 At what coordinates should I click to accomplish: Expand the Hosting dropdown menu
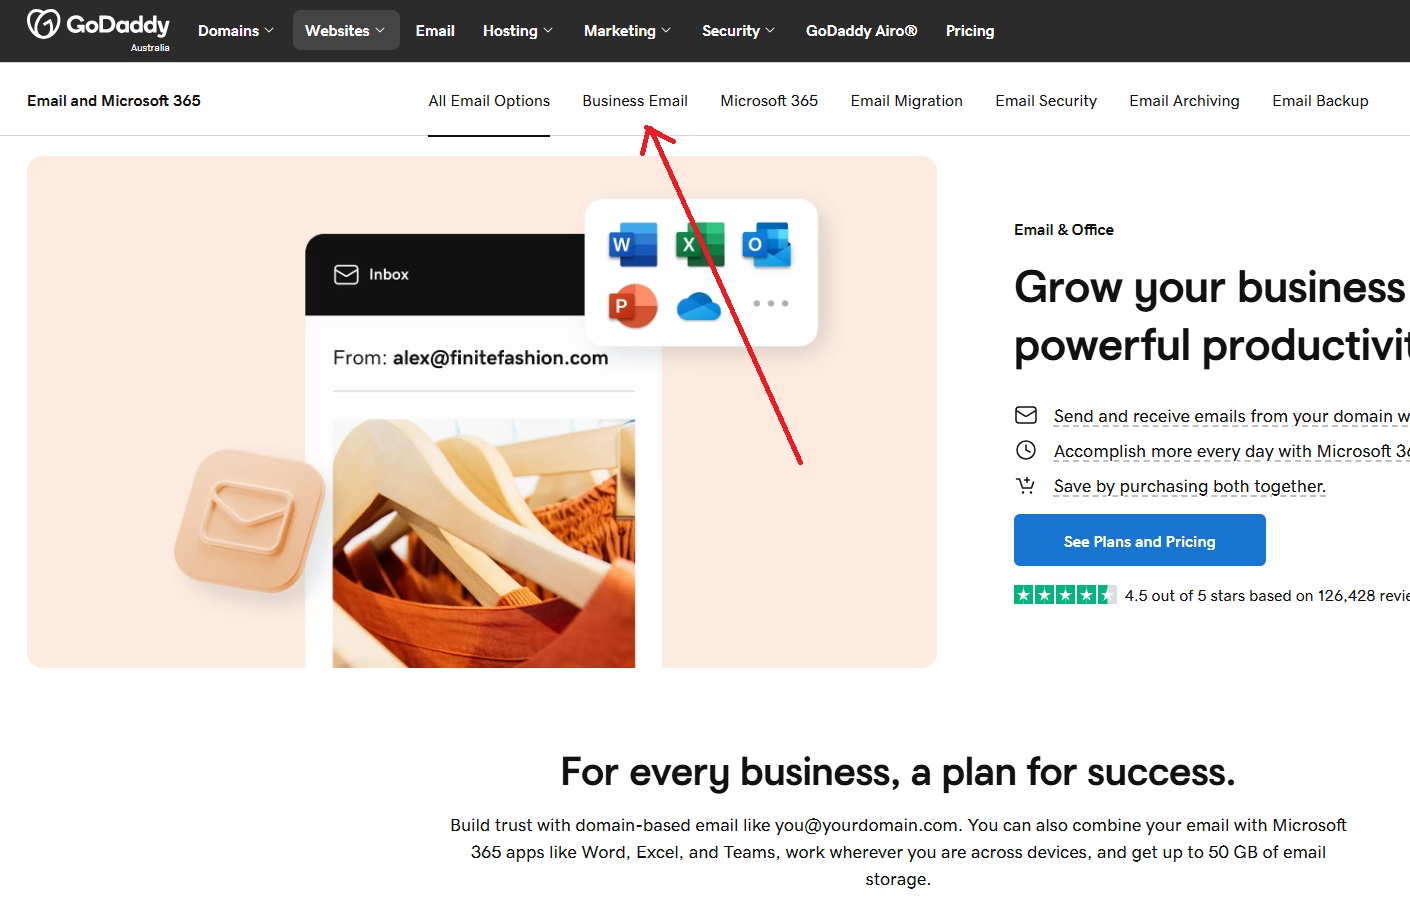tap(518, 31)
